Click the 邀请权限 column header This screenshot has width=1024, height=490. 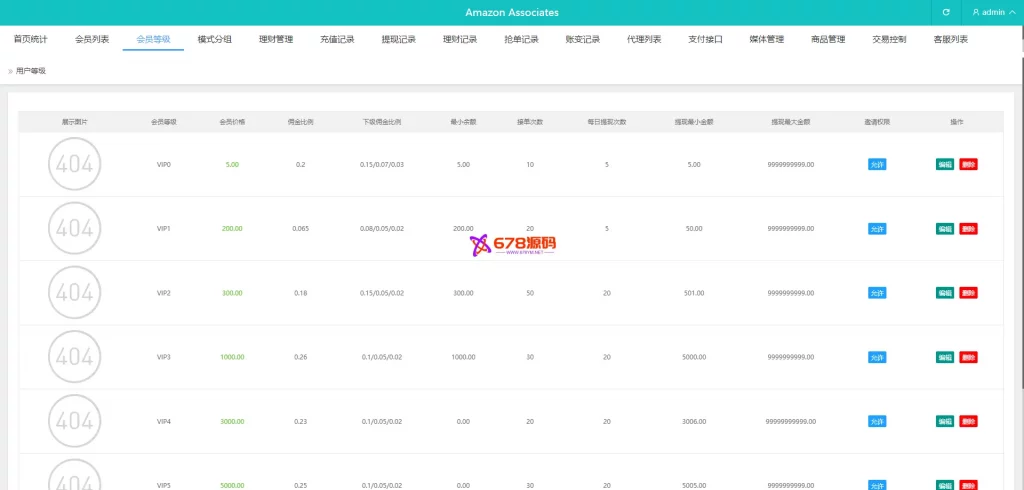point(877,122)
